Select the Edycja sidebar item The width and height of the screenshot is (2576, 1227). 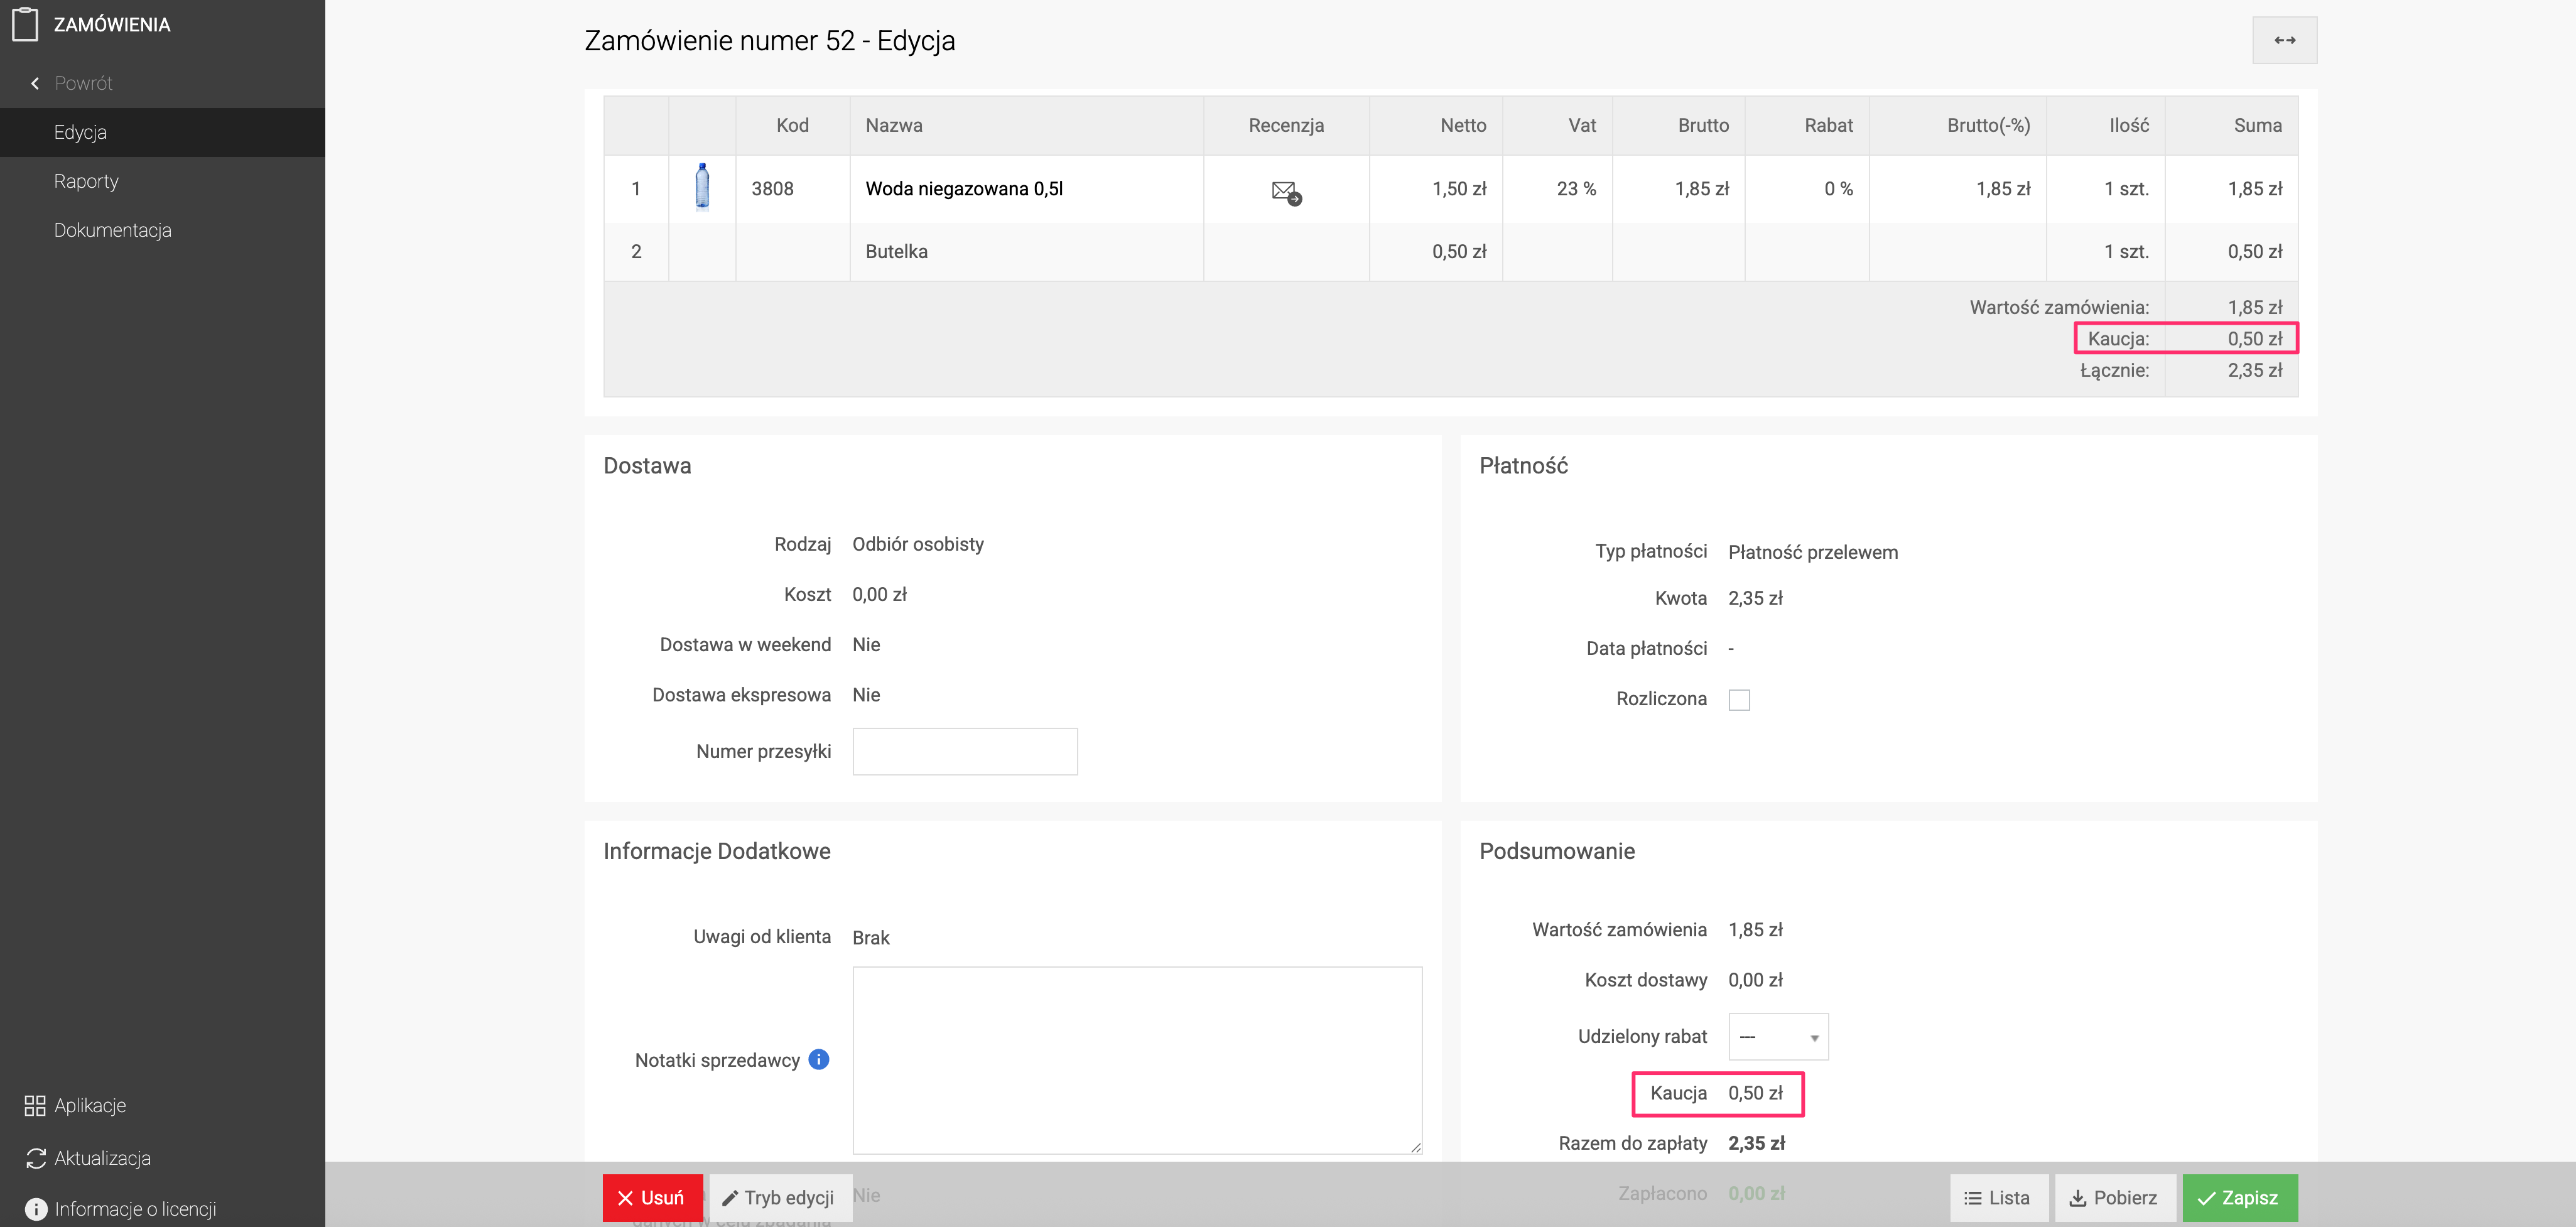tap(80, 132)
